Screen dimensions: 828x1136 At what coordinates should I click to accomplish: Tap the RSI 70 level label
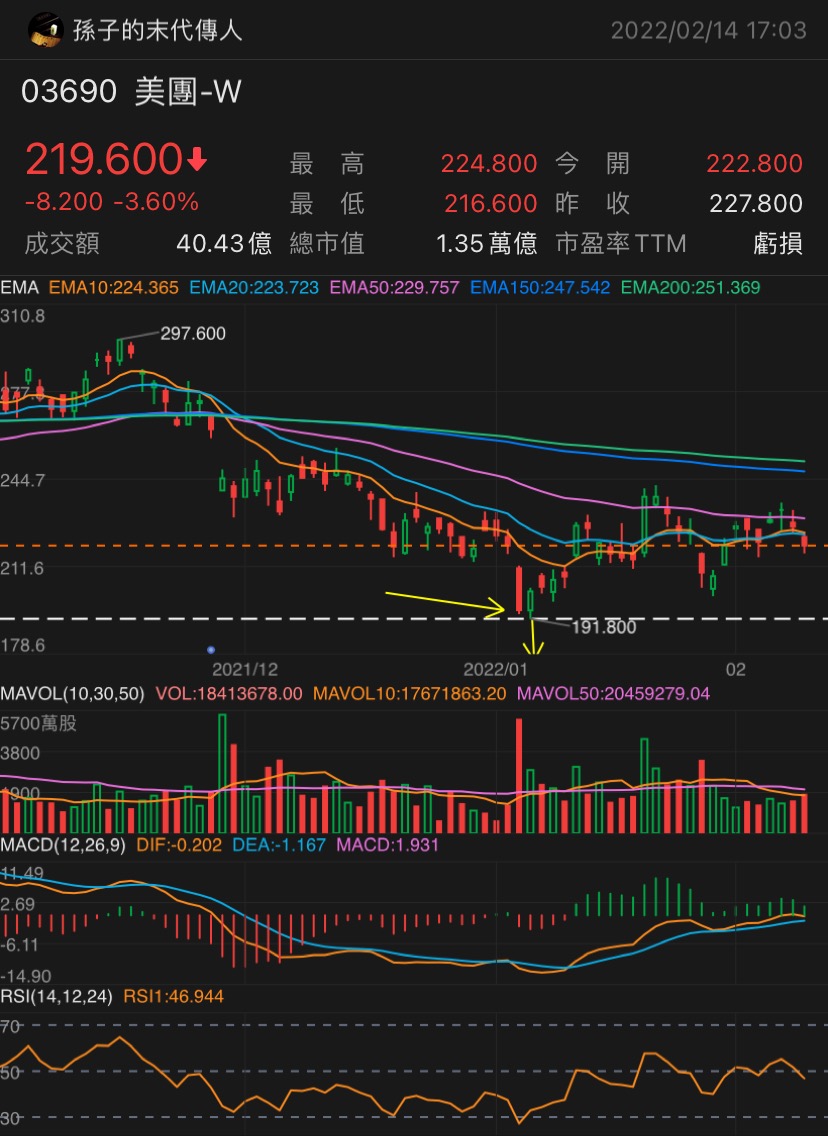[x=10, y=1026]
